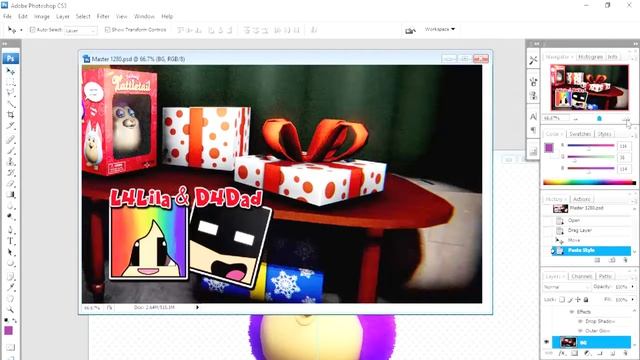Viewport: 640px width, 360px height.
Task: Select the Pen tool
Action: [x=10, y=230]
